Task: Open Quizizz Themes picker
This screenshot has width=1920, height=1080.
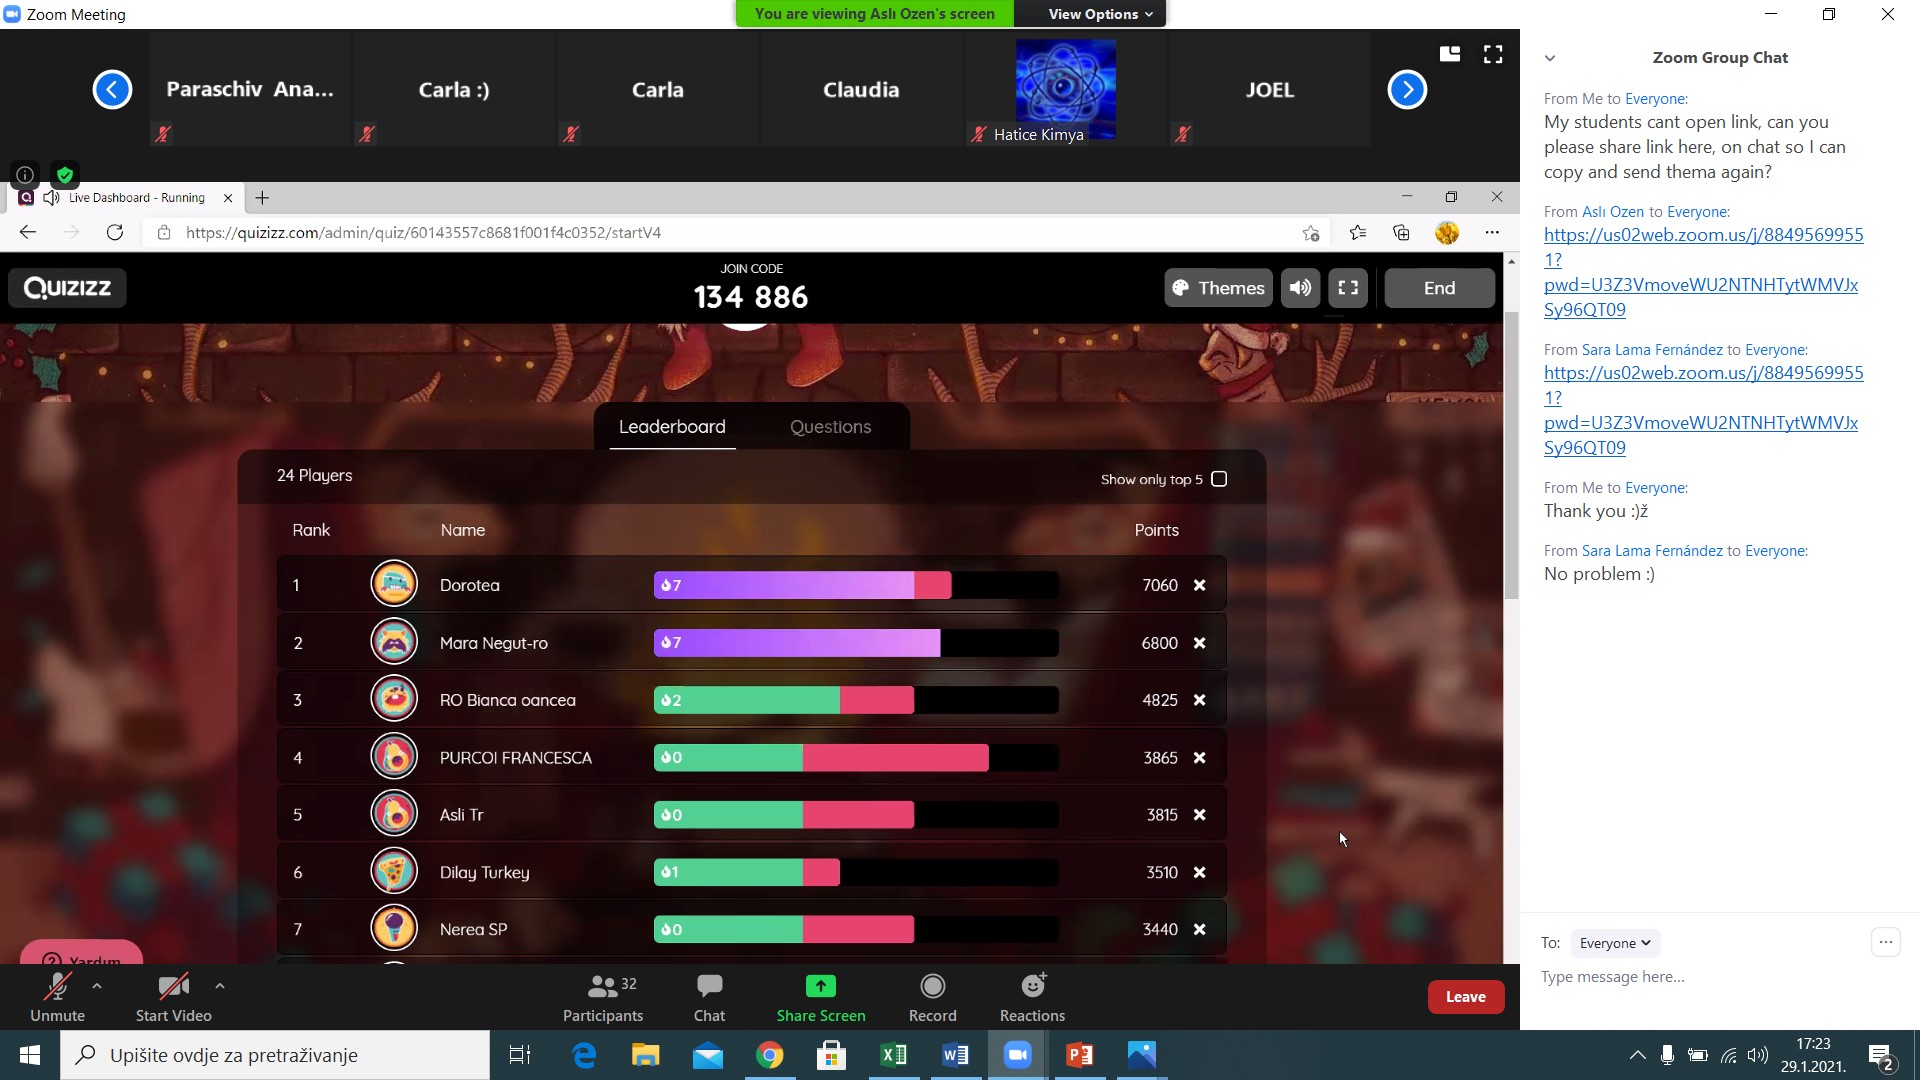Action: (1218, 288)
